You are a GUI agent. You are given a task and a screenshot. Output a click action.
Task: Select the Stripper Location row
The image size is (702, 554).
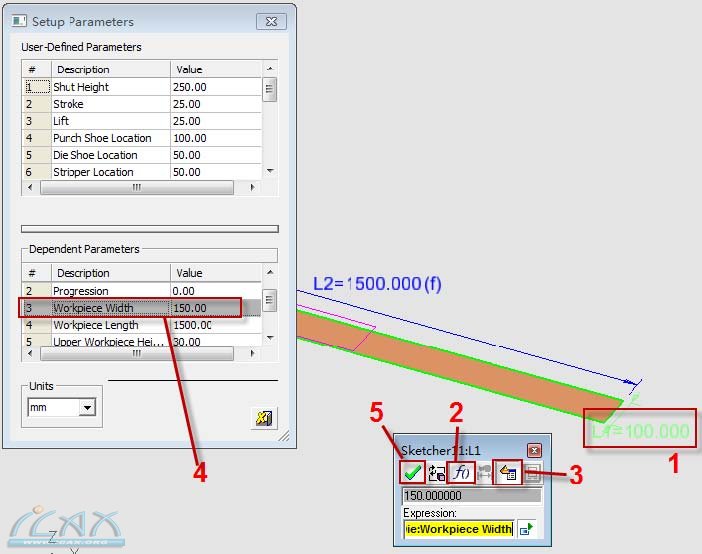click(x=141, y=172)
